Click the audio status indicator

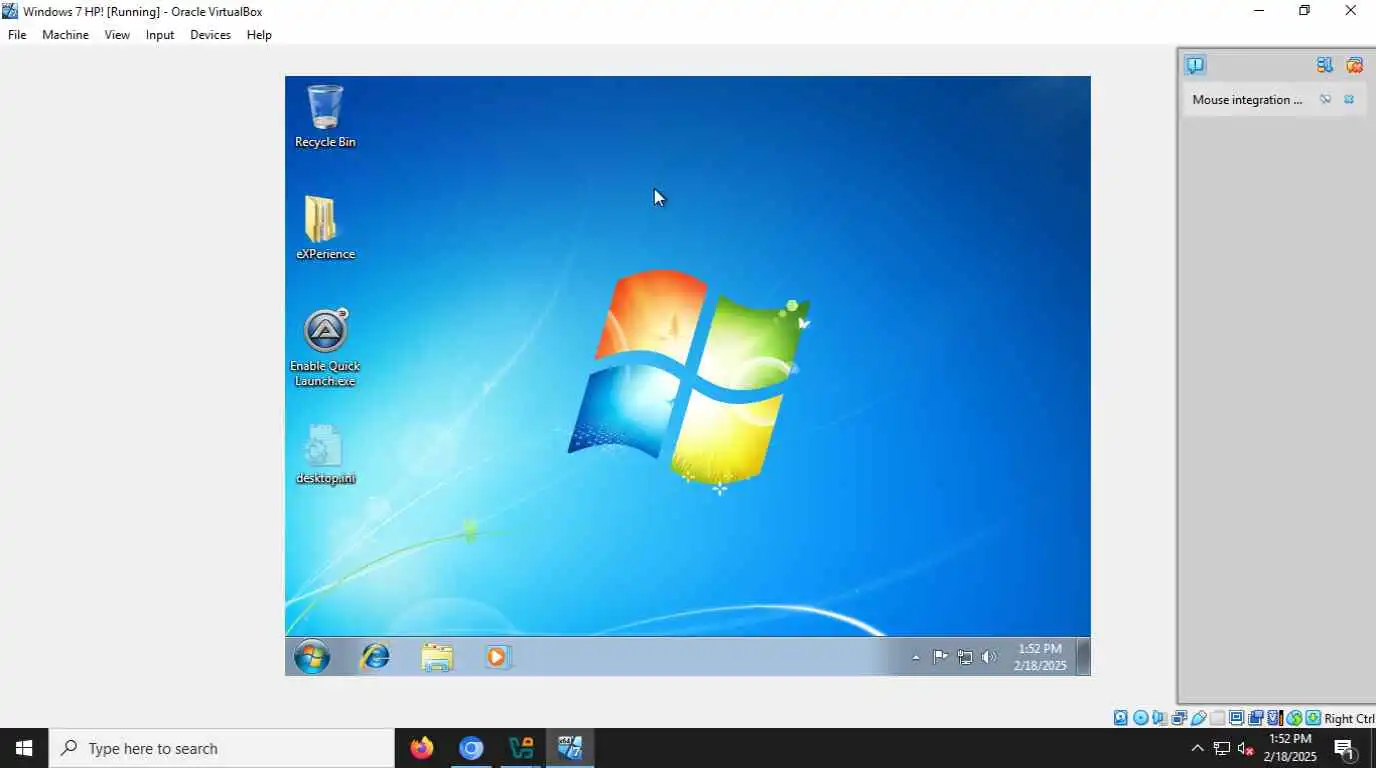[1159, 718]
